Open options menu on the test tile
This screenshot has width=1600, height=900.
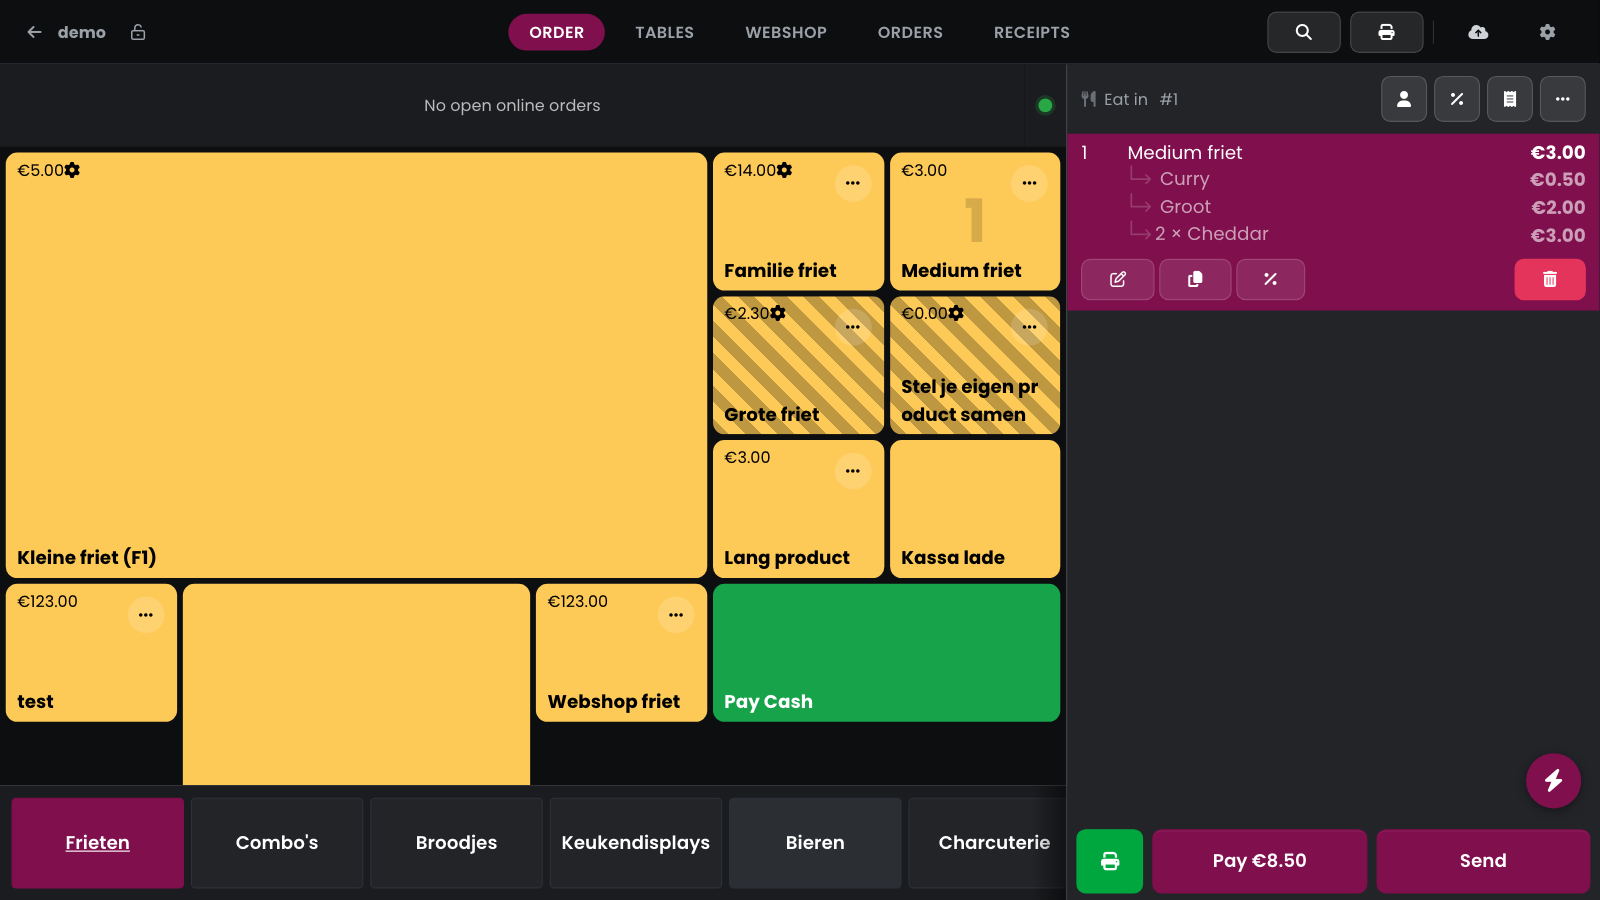146,615
